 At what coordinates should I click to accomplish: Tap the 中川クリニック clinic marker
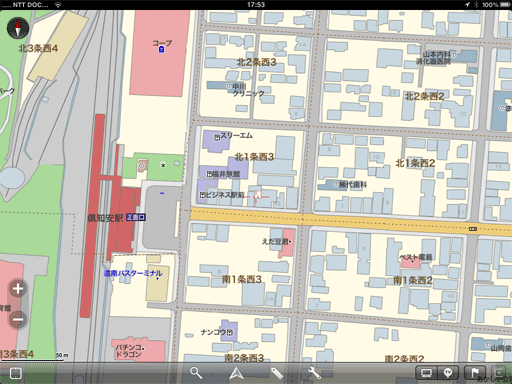tap(229, 86)
